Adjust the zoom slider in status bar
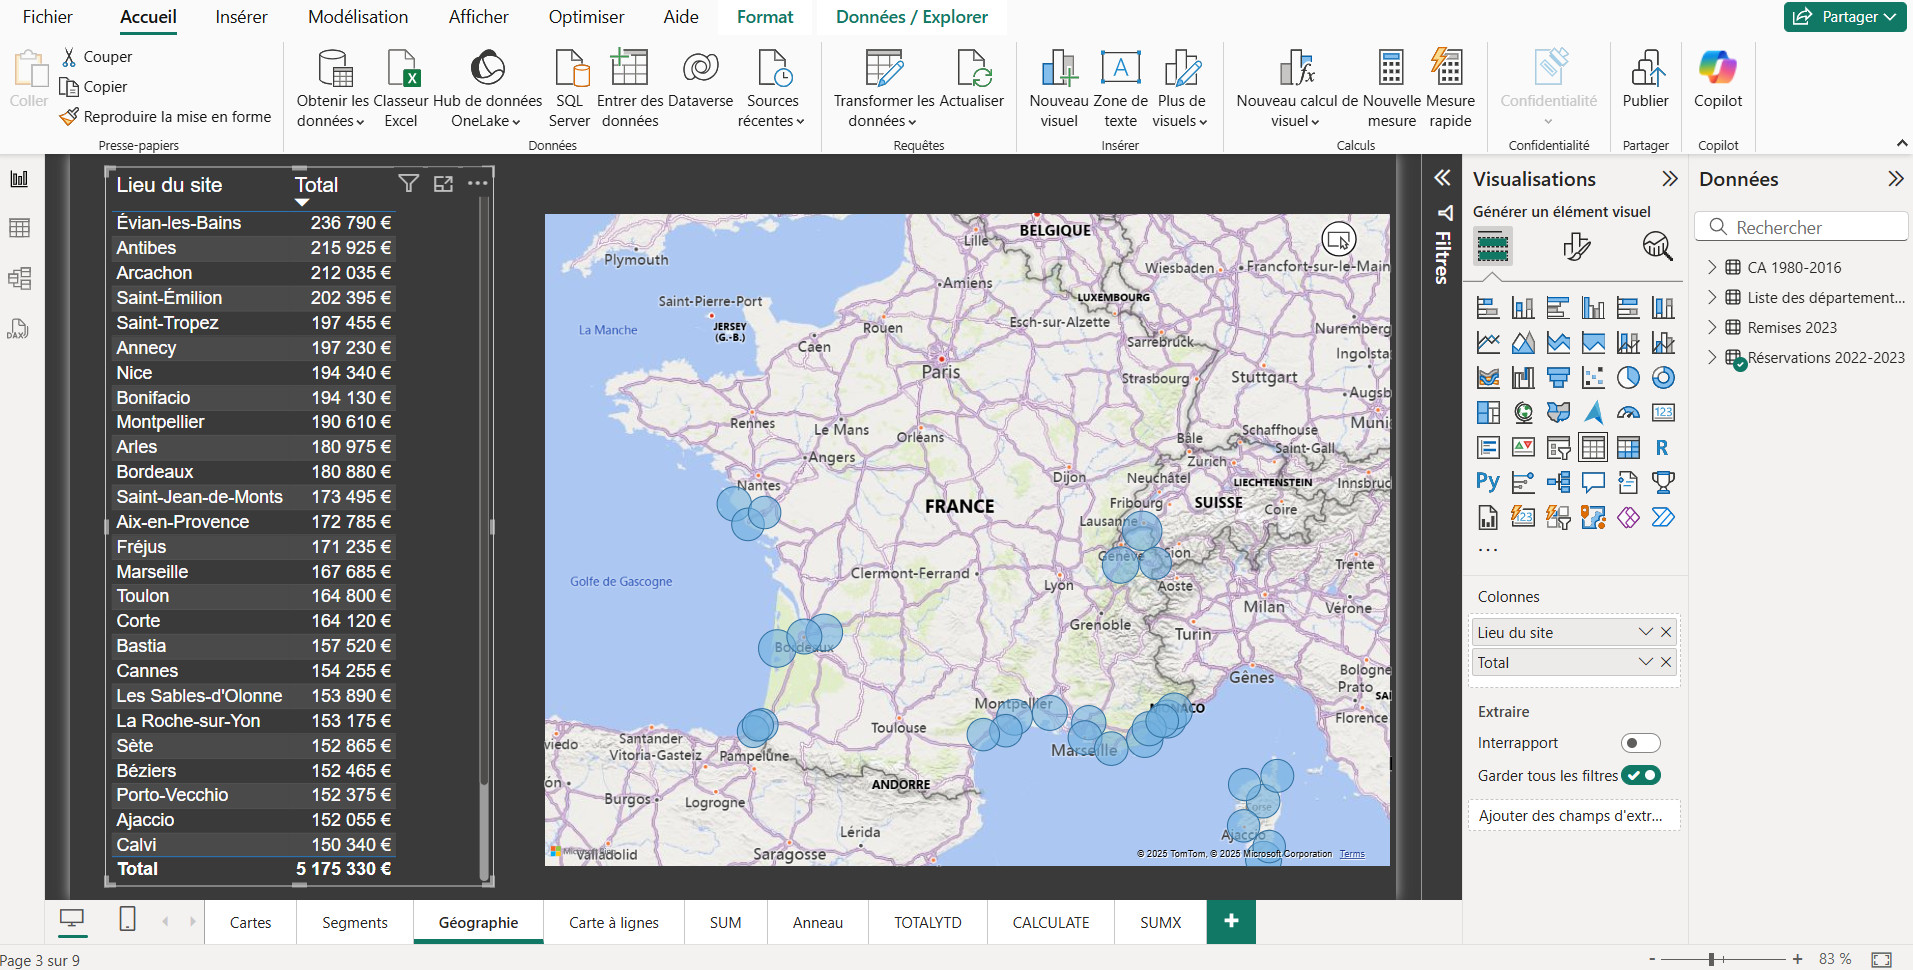 tap(1712, 959)
